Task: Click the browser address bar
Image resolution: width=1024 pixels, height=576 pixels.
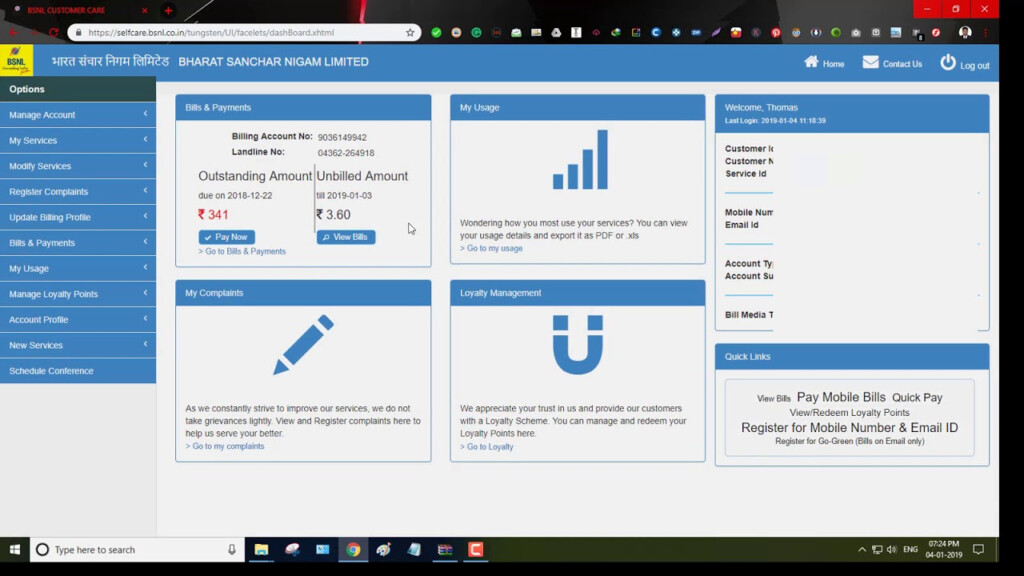Action: click(x=242, y=32)
